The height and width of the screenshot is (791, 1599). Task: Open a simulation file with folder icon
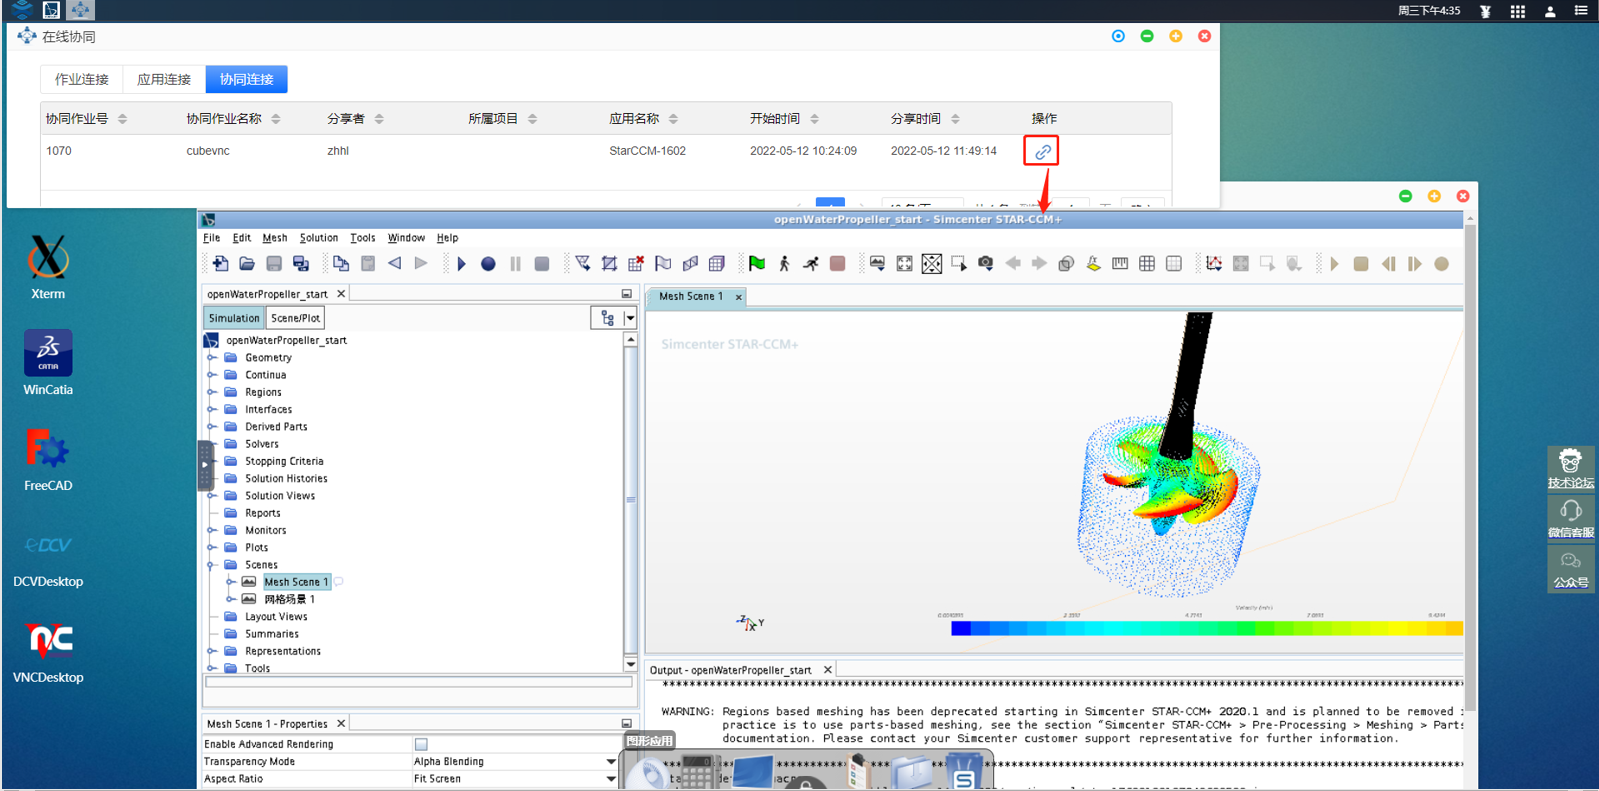tap(247, 264)
